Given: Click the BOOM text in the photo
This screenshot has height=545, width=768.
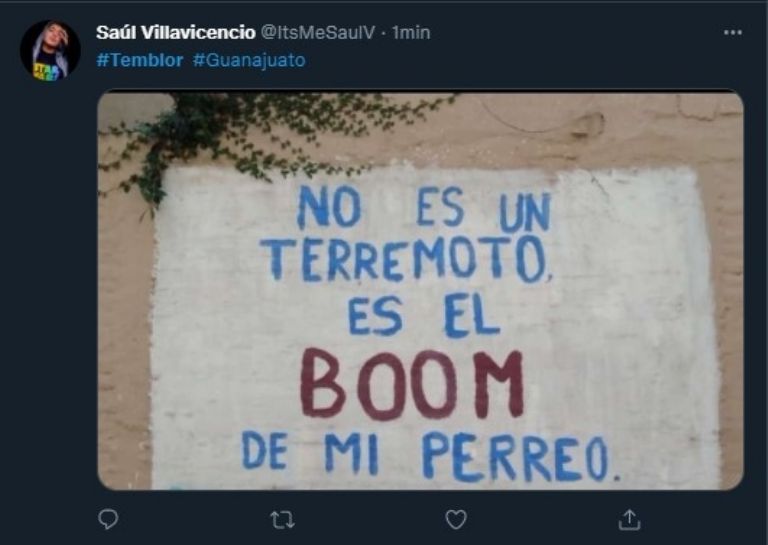Looking at the screenshot, I should tap(412, 384).
